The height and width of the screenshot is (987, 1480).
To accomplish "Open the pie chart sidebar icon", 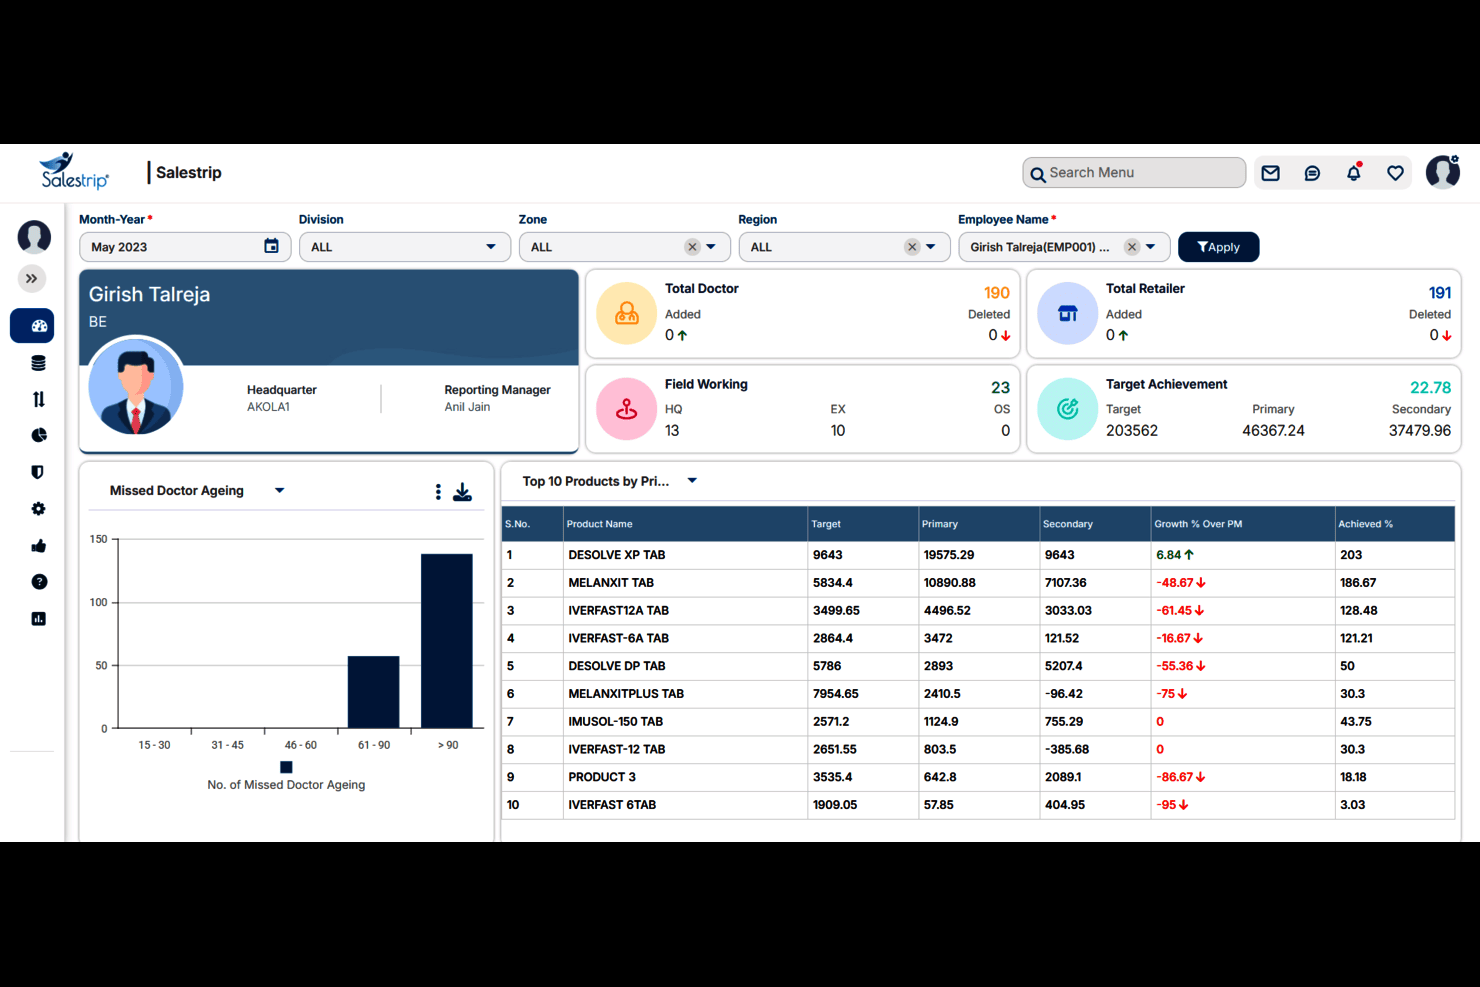I will (38, 435).
